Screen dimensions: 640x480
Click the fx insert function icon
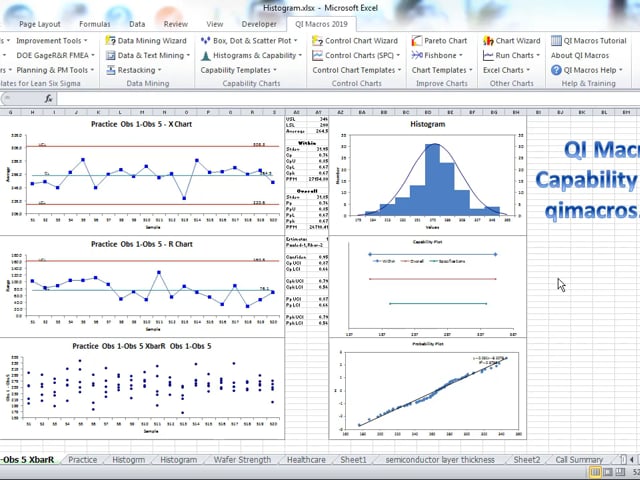click(x=49, y=98)
